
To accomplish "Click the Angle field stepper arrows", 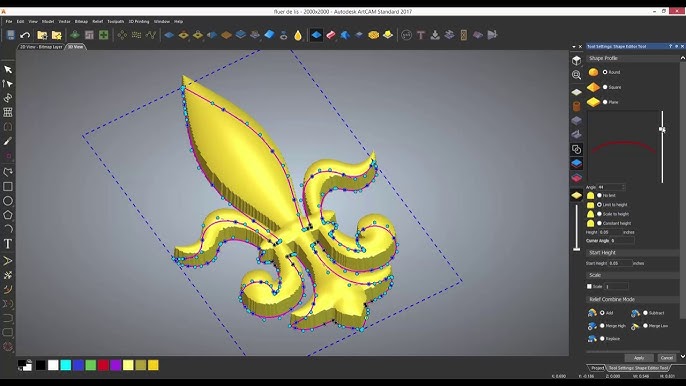I will [x=623, y=187].
